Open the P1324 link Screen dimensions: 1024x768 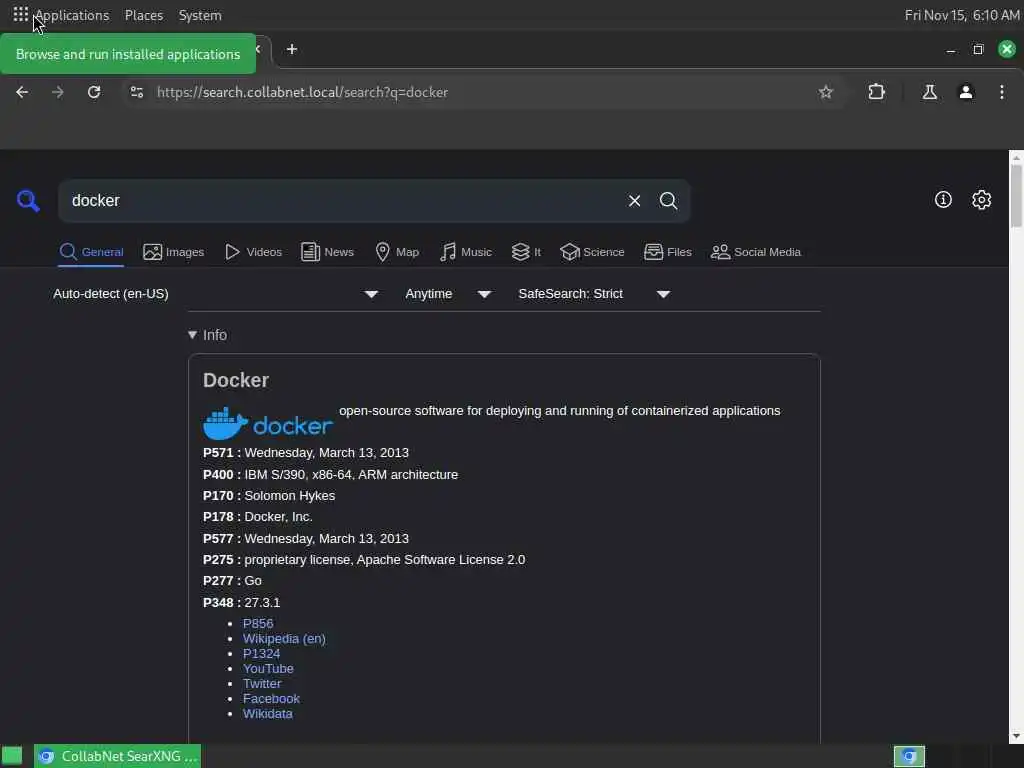coord(261,654)
